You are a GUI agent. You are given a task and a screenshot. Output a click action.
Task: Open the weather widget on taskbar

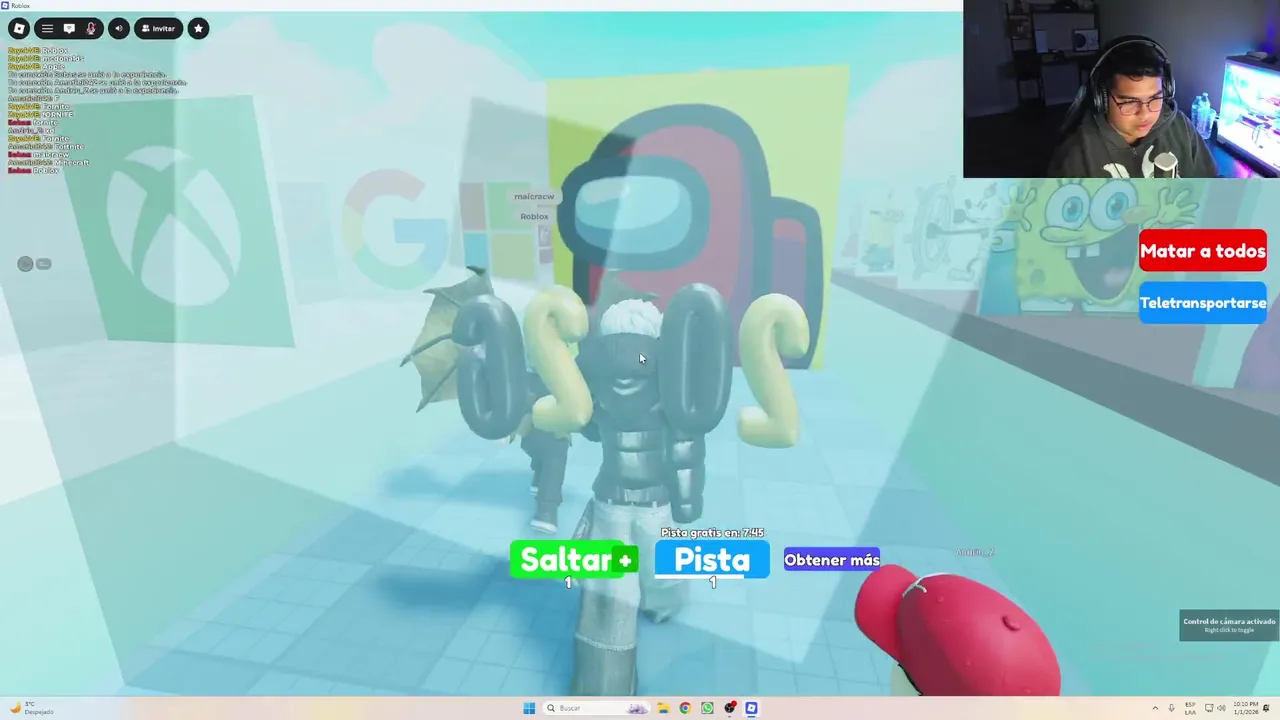(x=32, y=708)
